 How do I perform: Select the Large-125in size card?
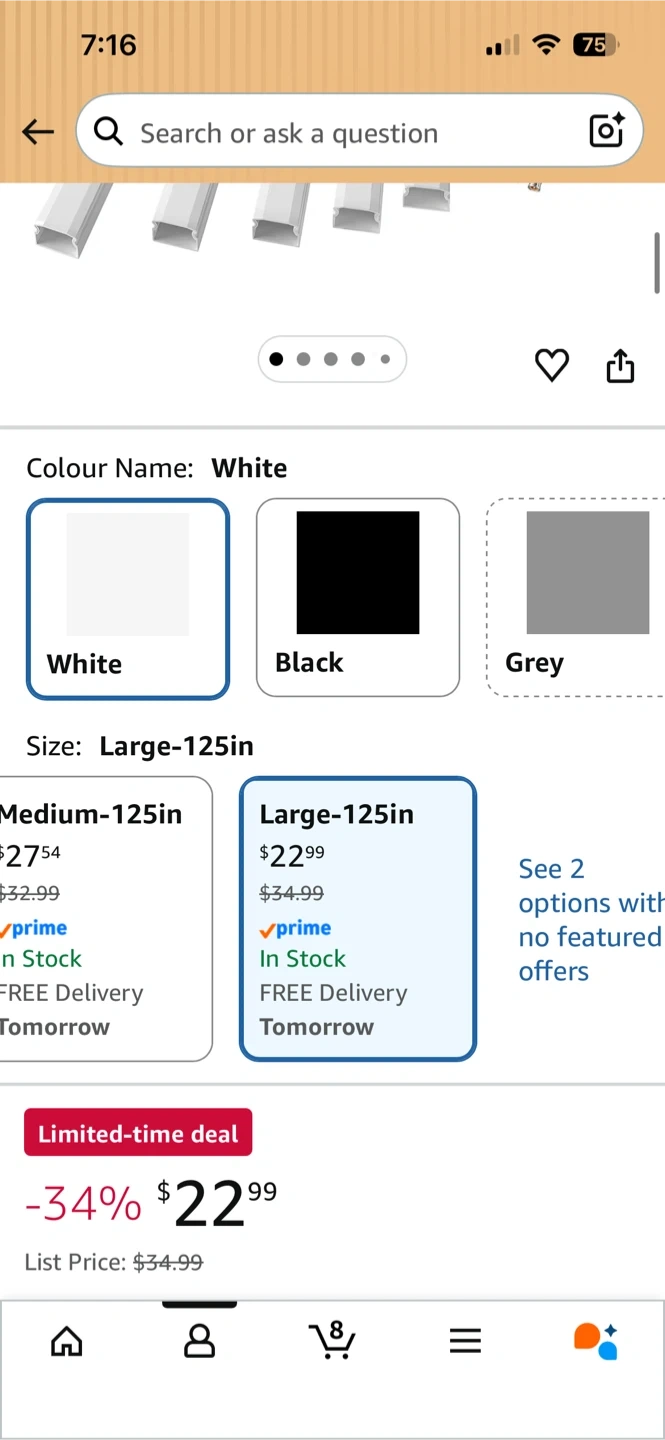tap(358, 918)
